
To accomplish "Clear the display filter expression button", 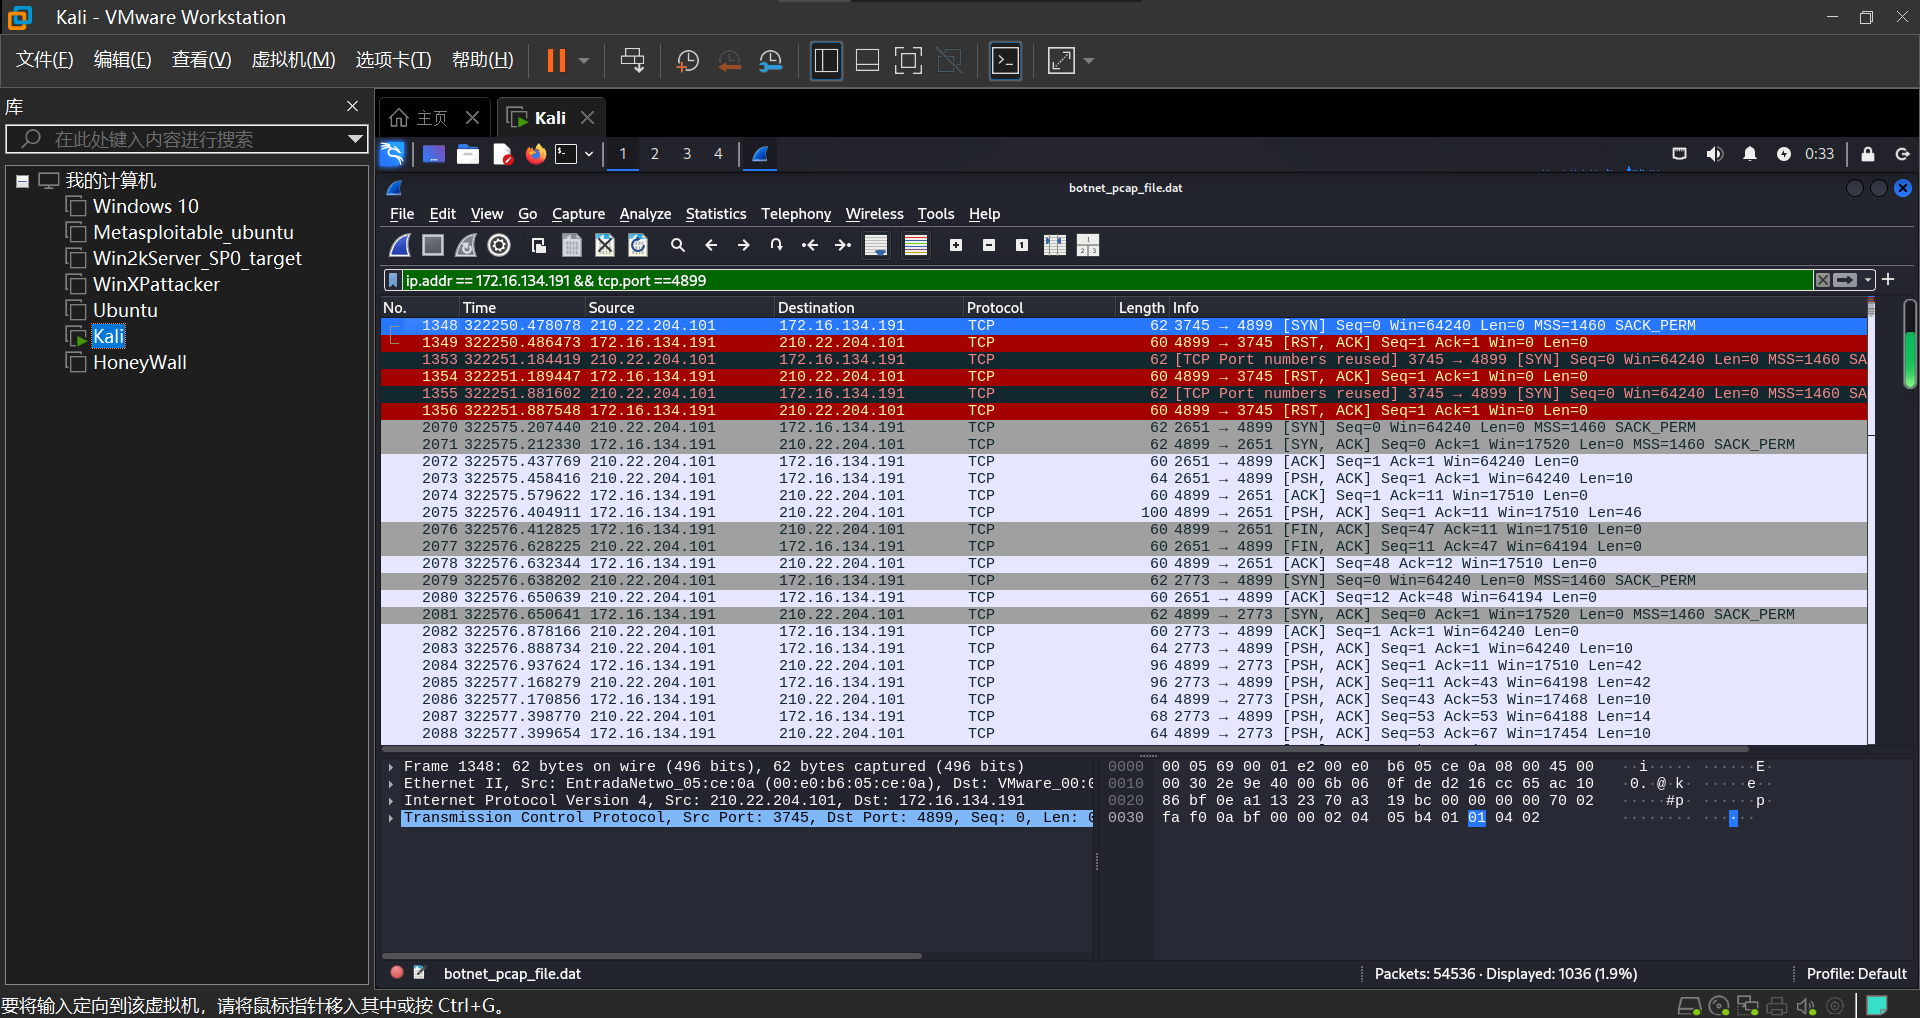I will [x=1823, y=280].
